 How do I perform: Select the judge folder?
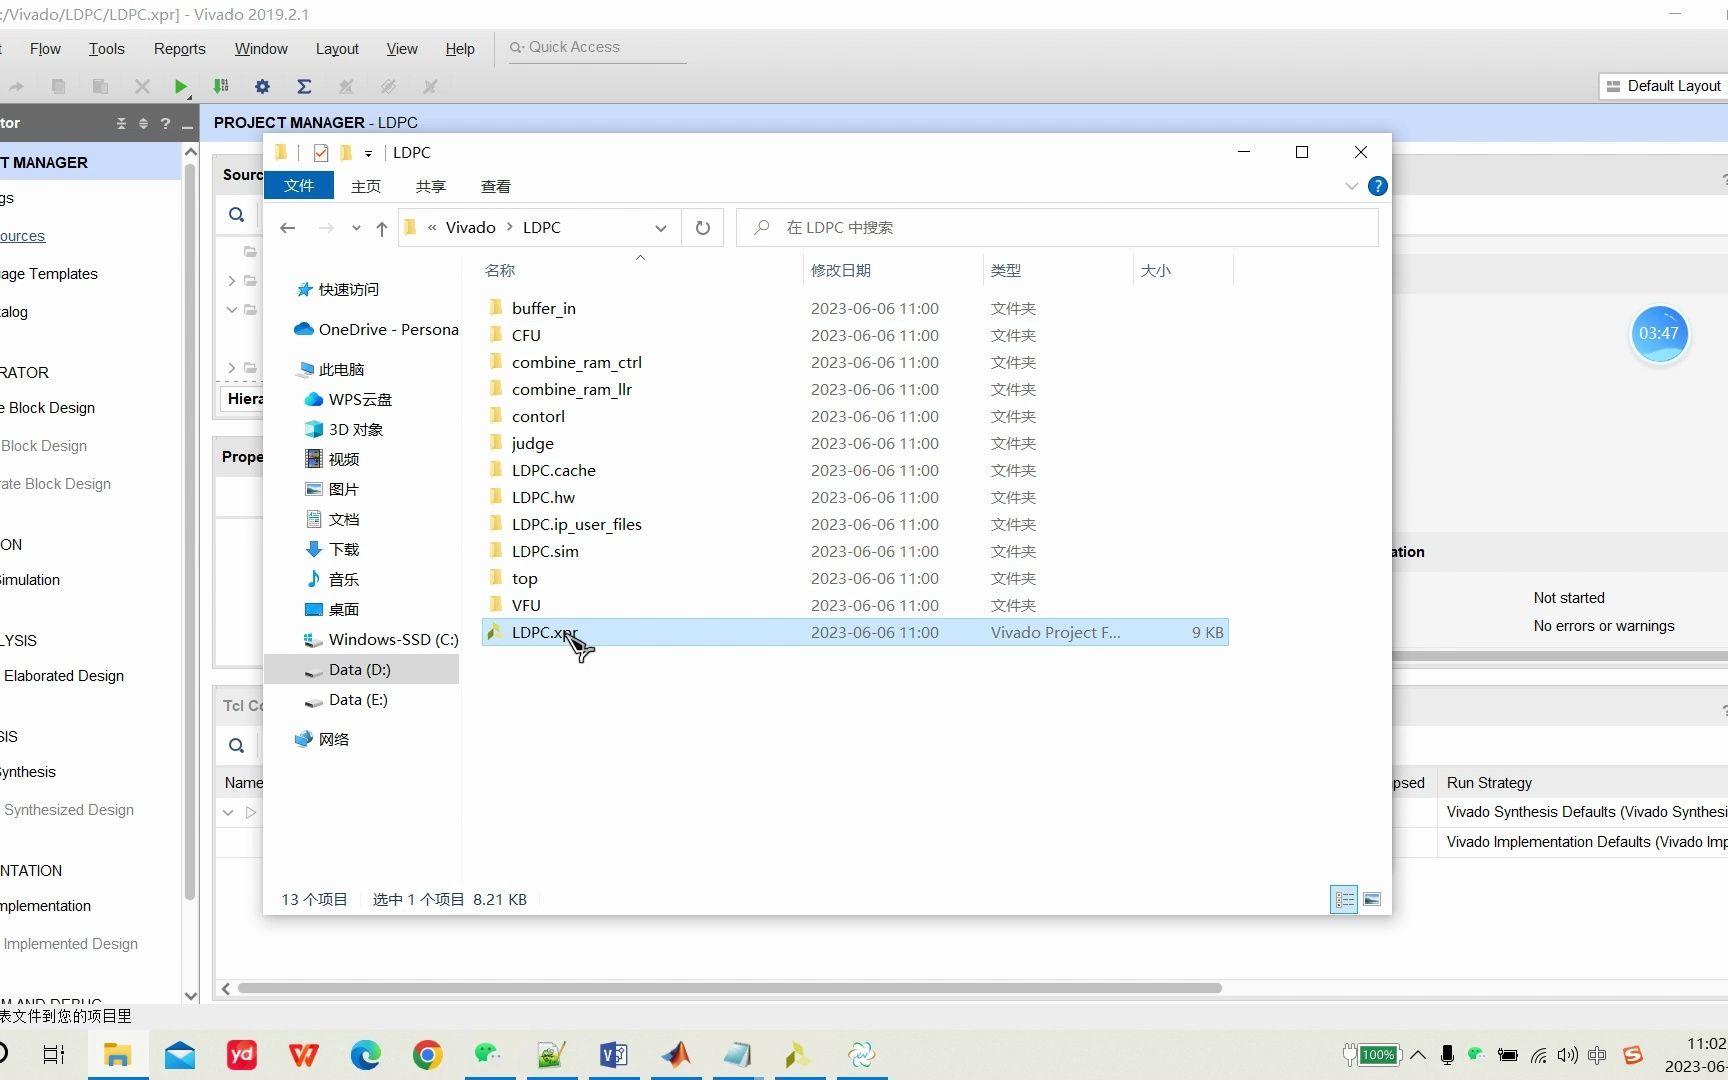(533, 444)
